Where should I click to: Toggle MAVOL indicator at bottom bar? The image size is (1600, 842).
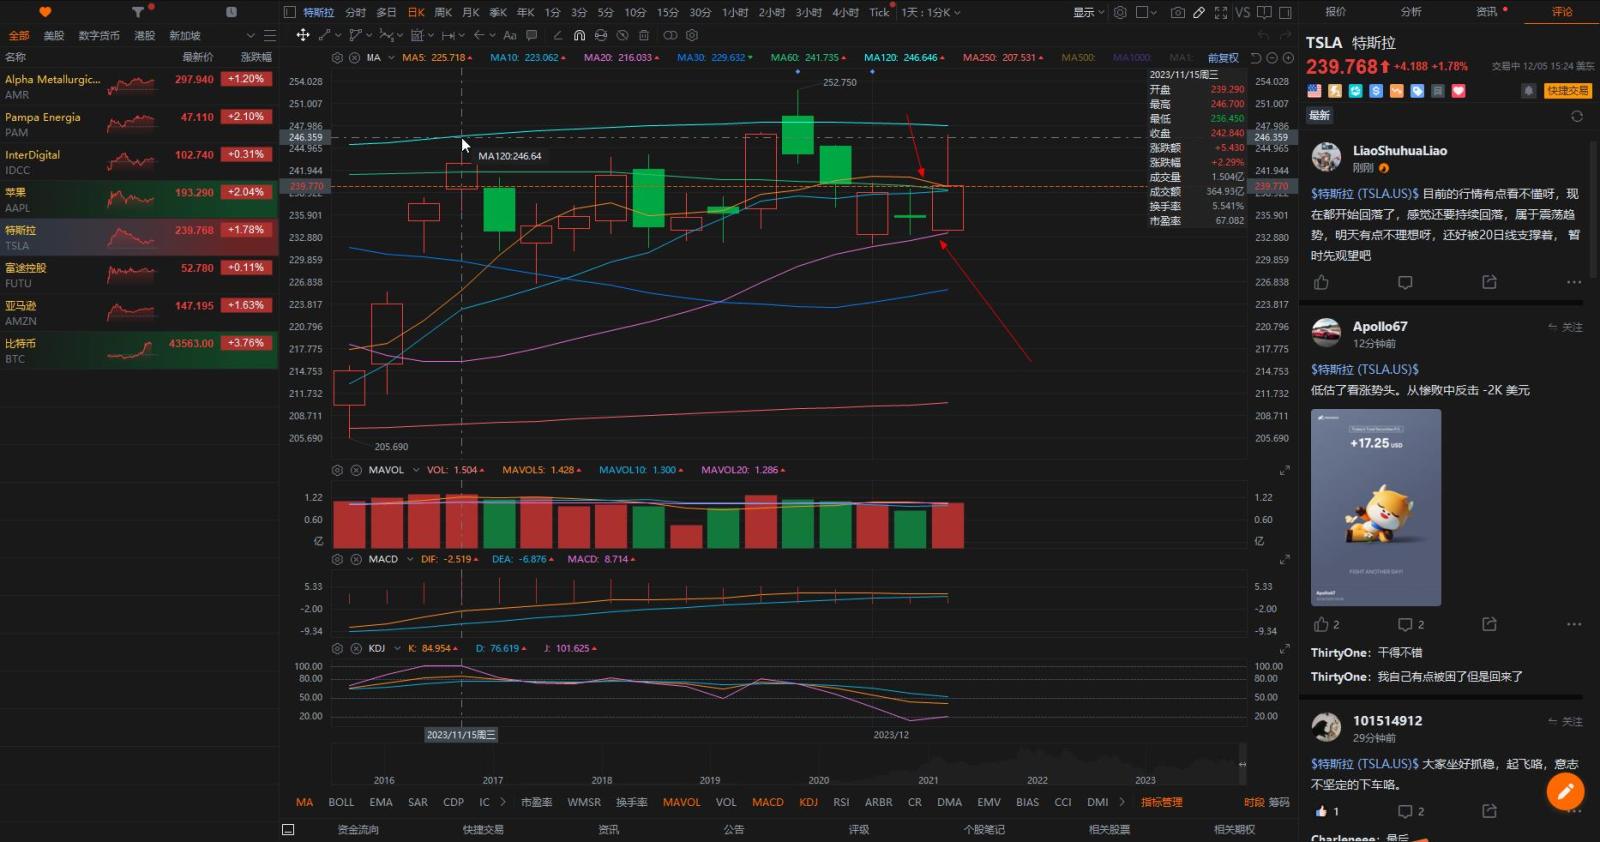coord(681,802)
